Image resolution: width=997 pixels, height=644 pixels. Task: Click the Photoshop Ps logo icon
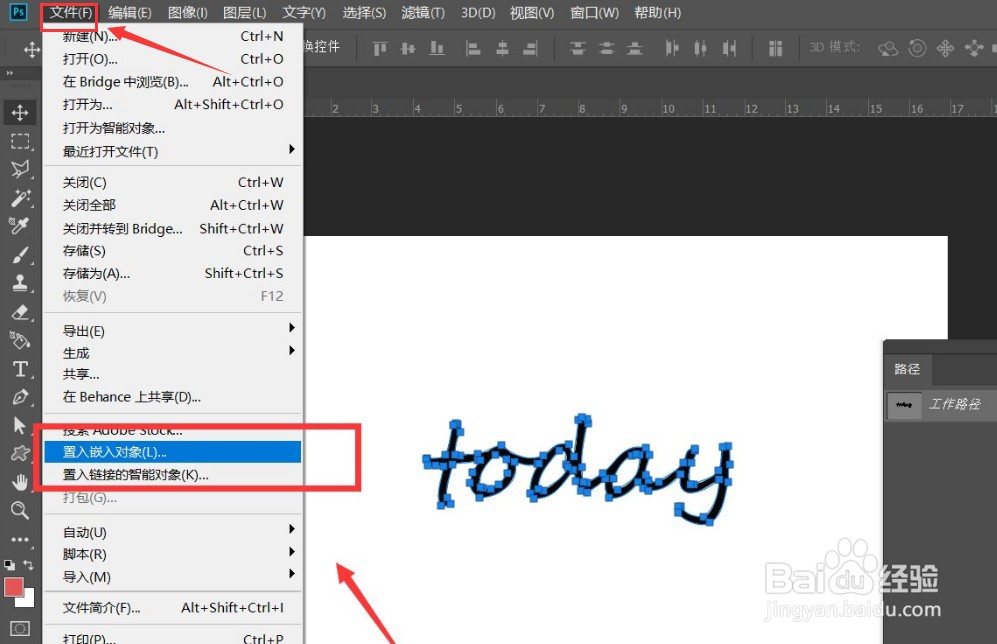tap(18, 11)
